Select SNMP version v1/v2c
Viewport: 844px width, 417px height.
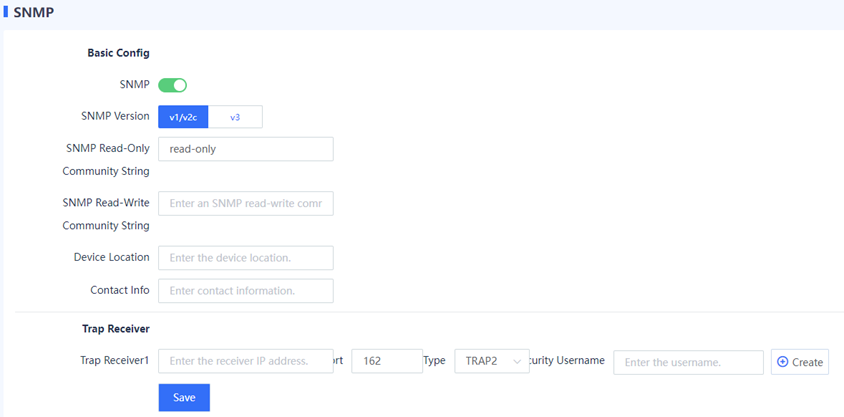click(x=183, y=117)
